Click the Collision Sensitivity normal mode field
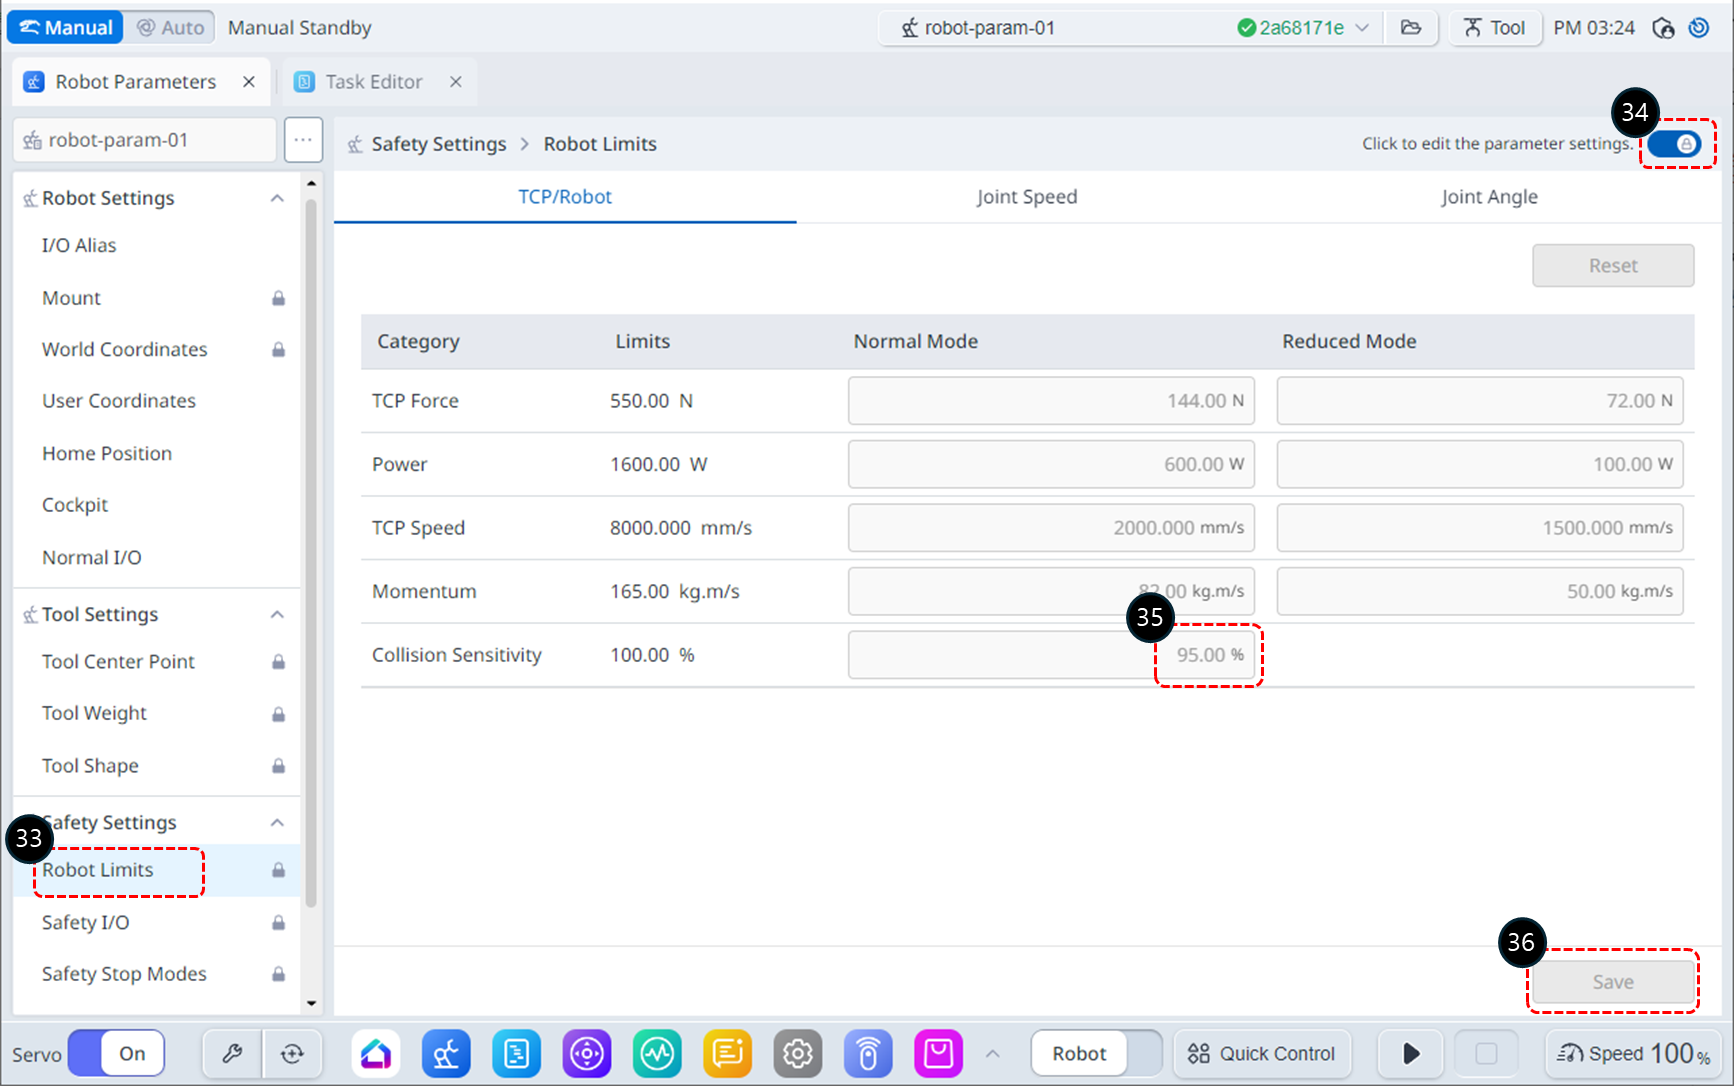The height and width of the screenshot is (1086, 1734). (x=1050, y=655)
